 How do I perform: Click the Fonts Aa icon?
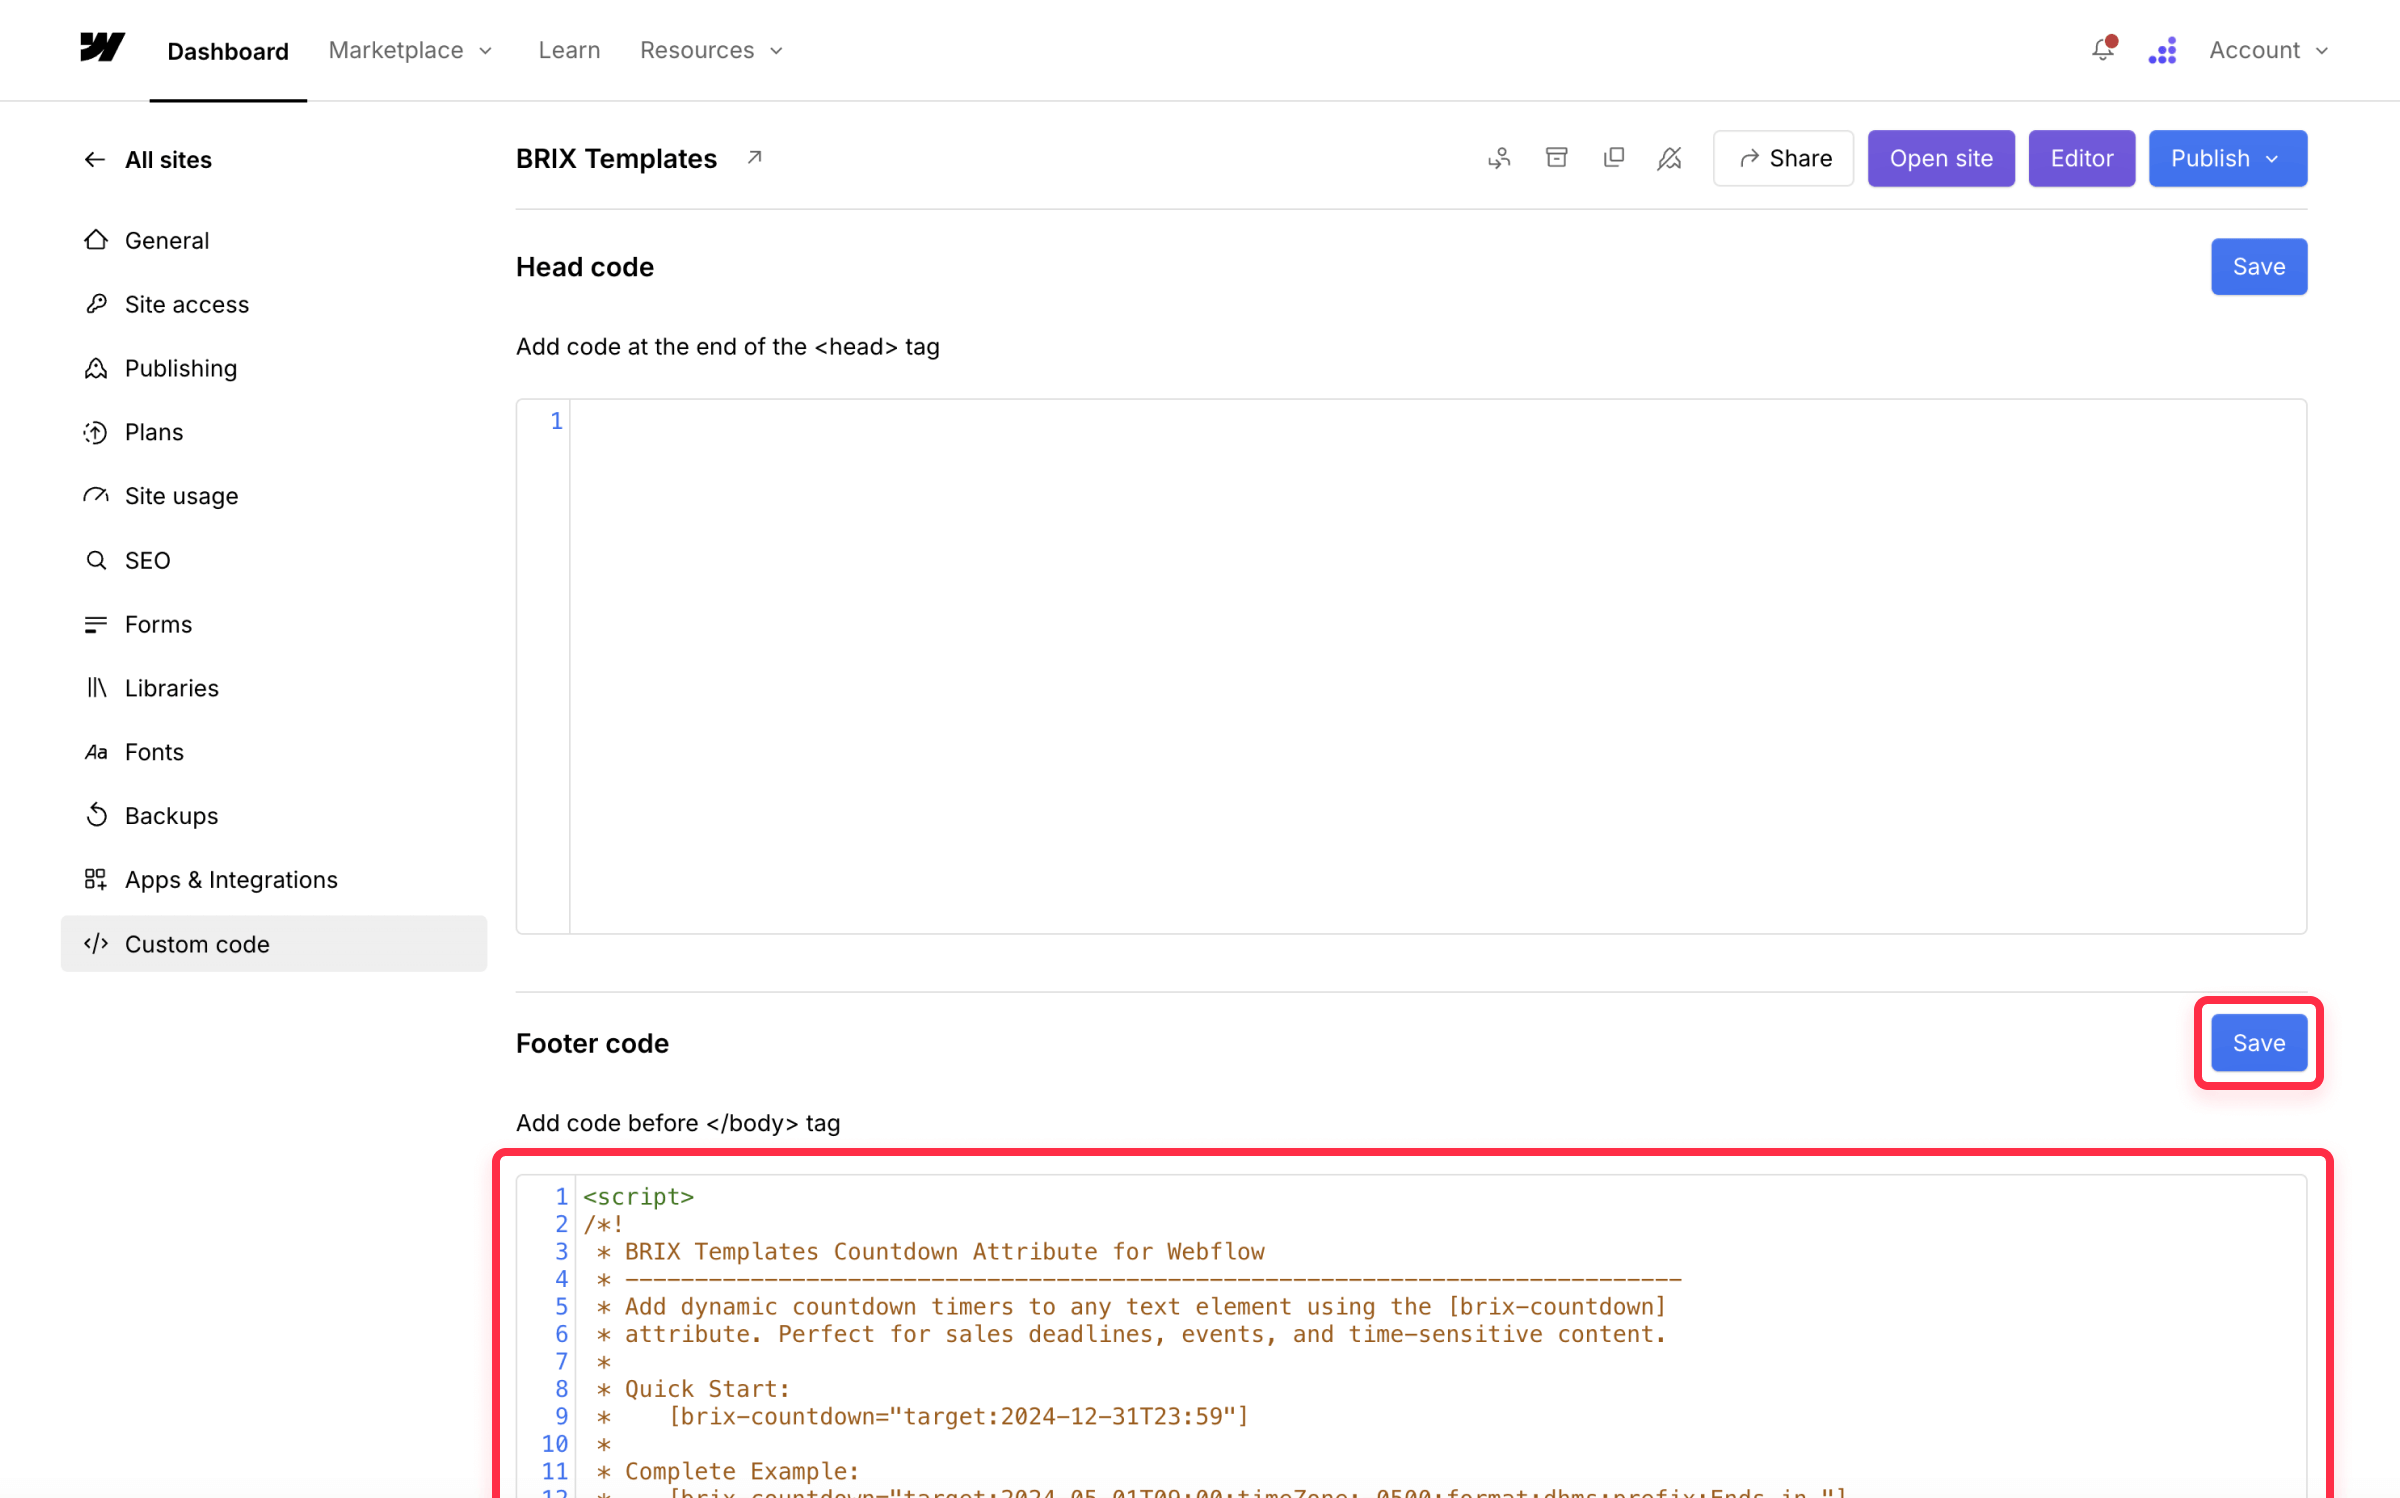[x=96, y=752]
